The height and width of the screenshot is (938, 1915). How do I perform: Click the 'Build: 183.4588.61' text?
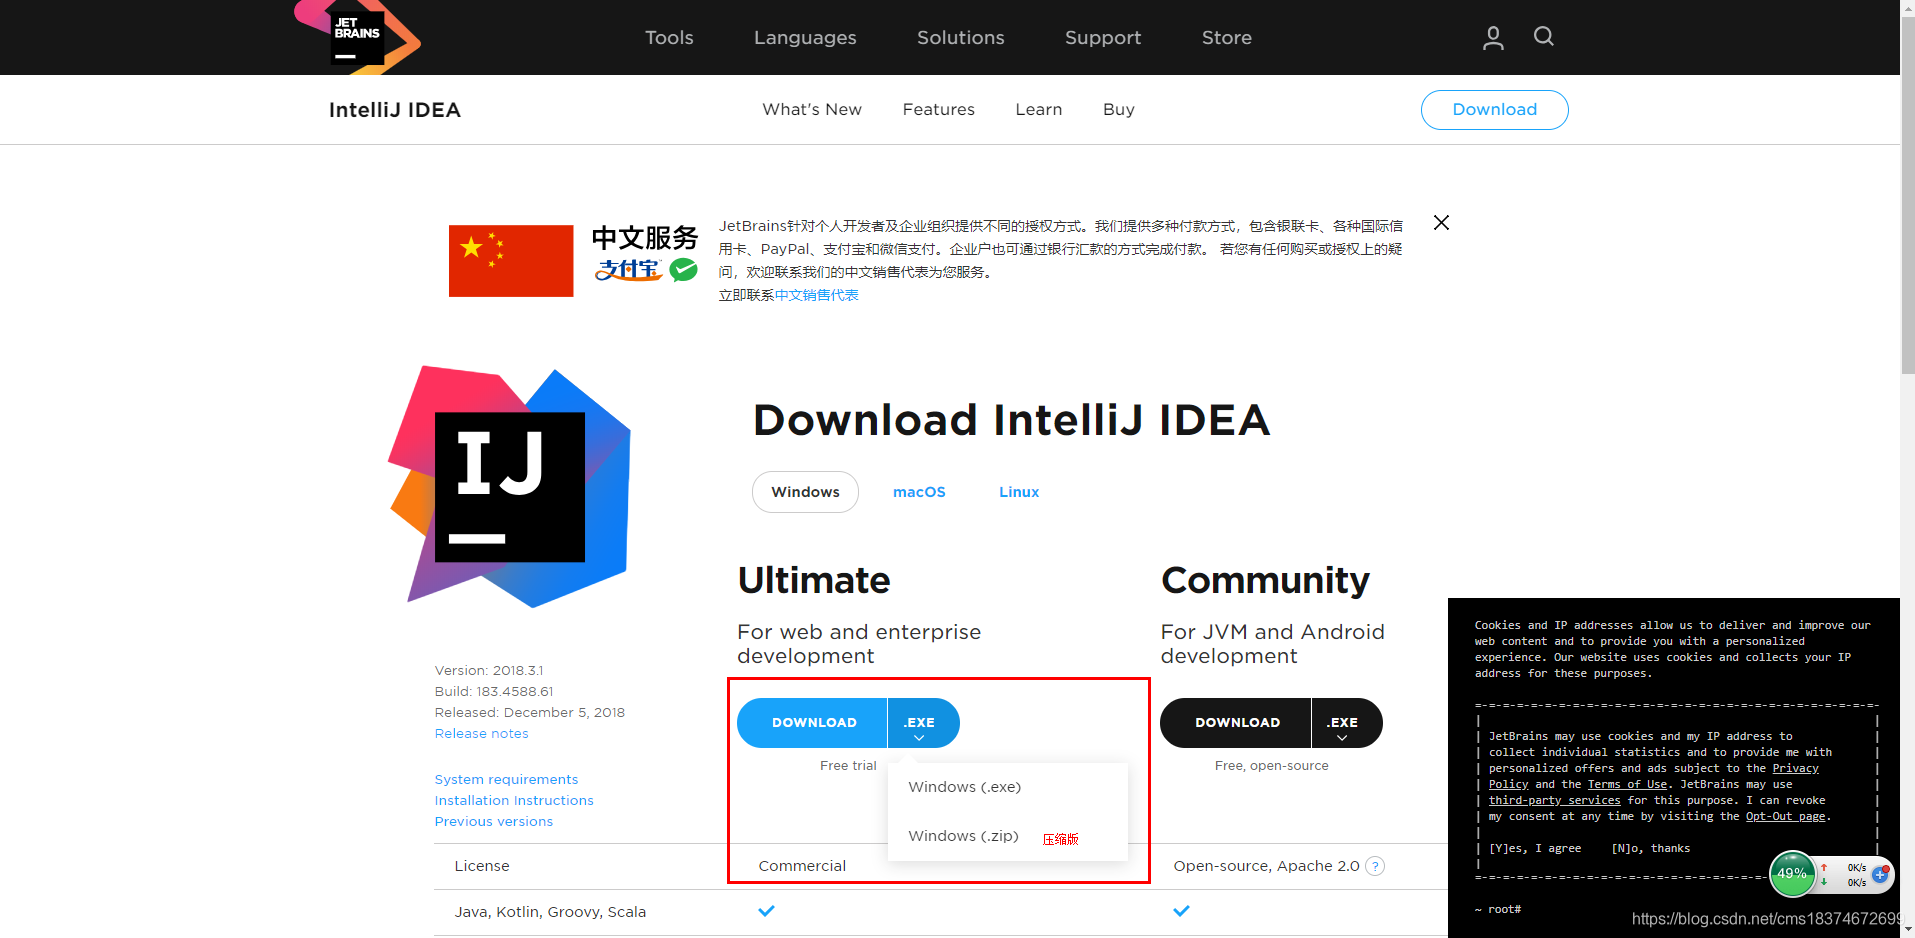point(494,692)
